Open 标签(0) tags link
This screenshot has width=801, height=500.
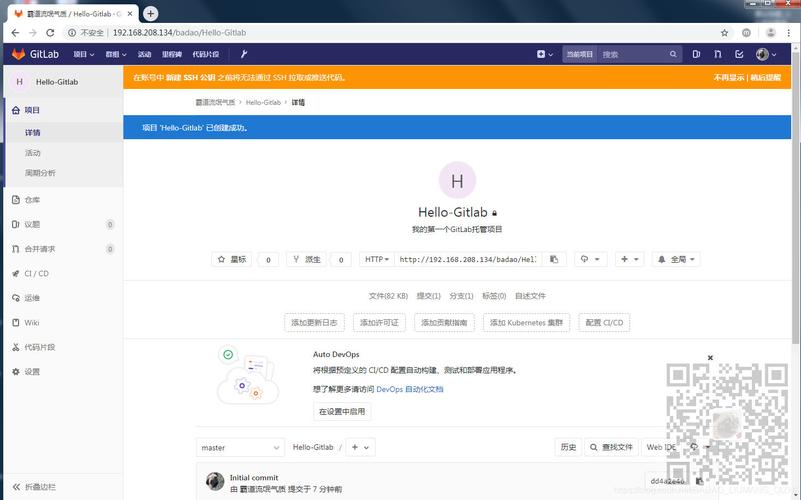(x=494, y=296)
